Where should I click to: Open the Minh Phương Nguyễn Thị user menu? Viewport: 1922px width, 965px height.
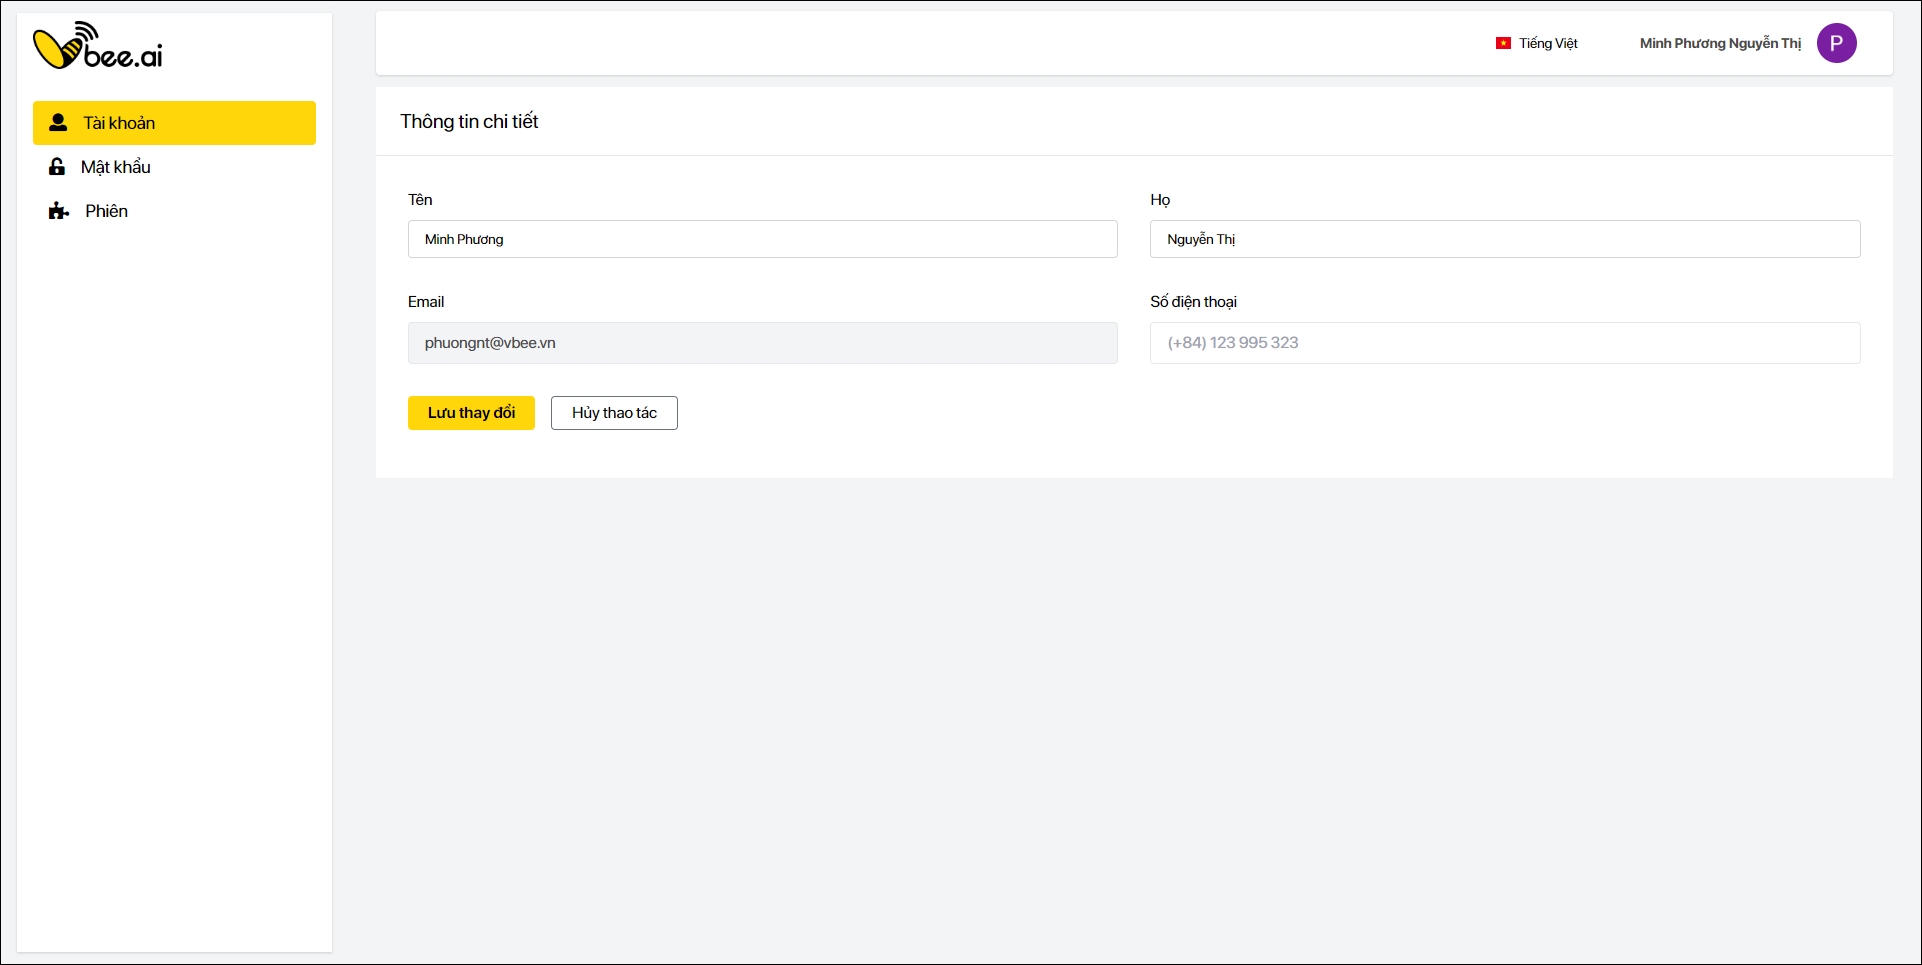click(1720, 43)
